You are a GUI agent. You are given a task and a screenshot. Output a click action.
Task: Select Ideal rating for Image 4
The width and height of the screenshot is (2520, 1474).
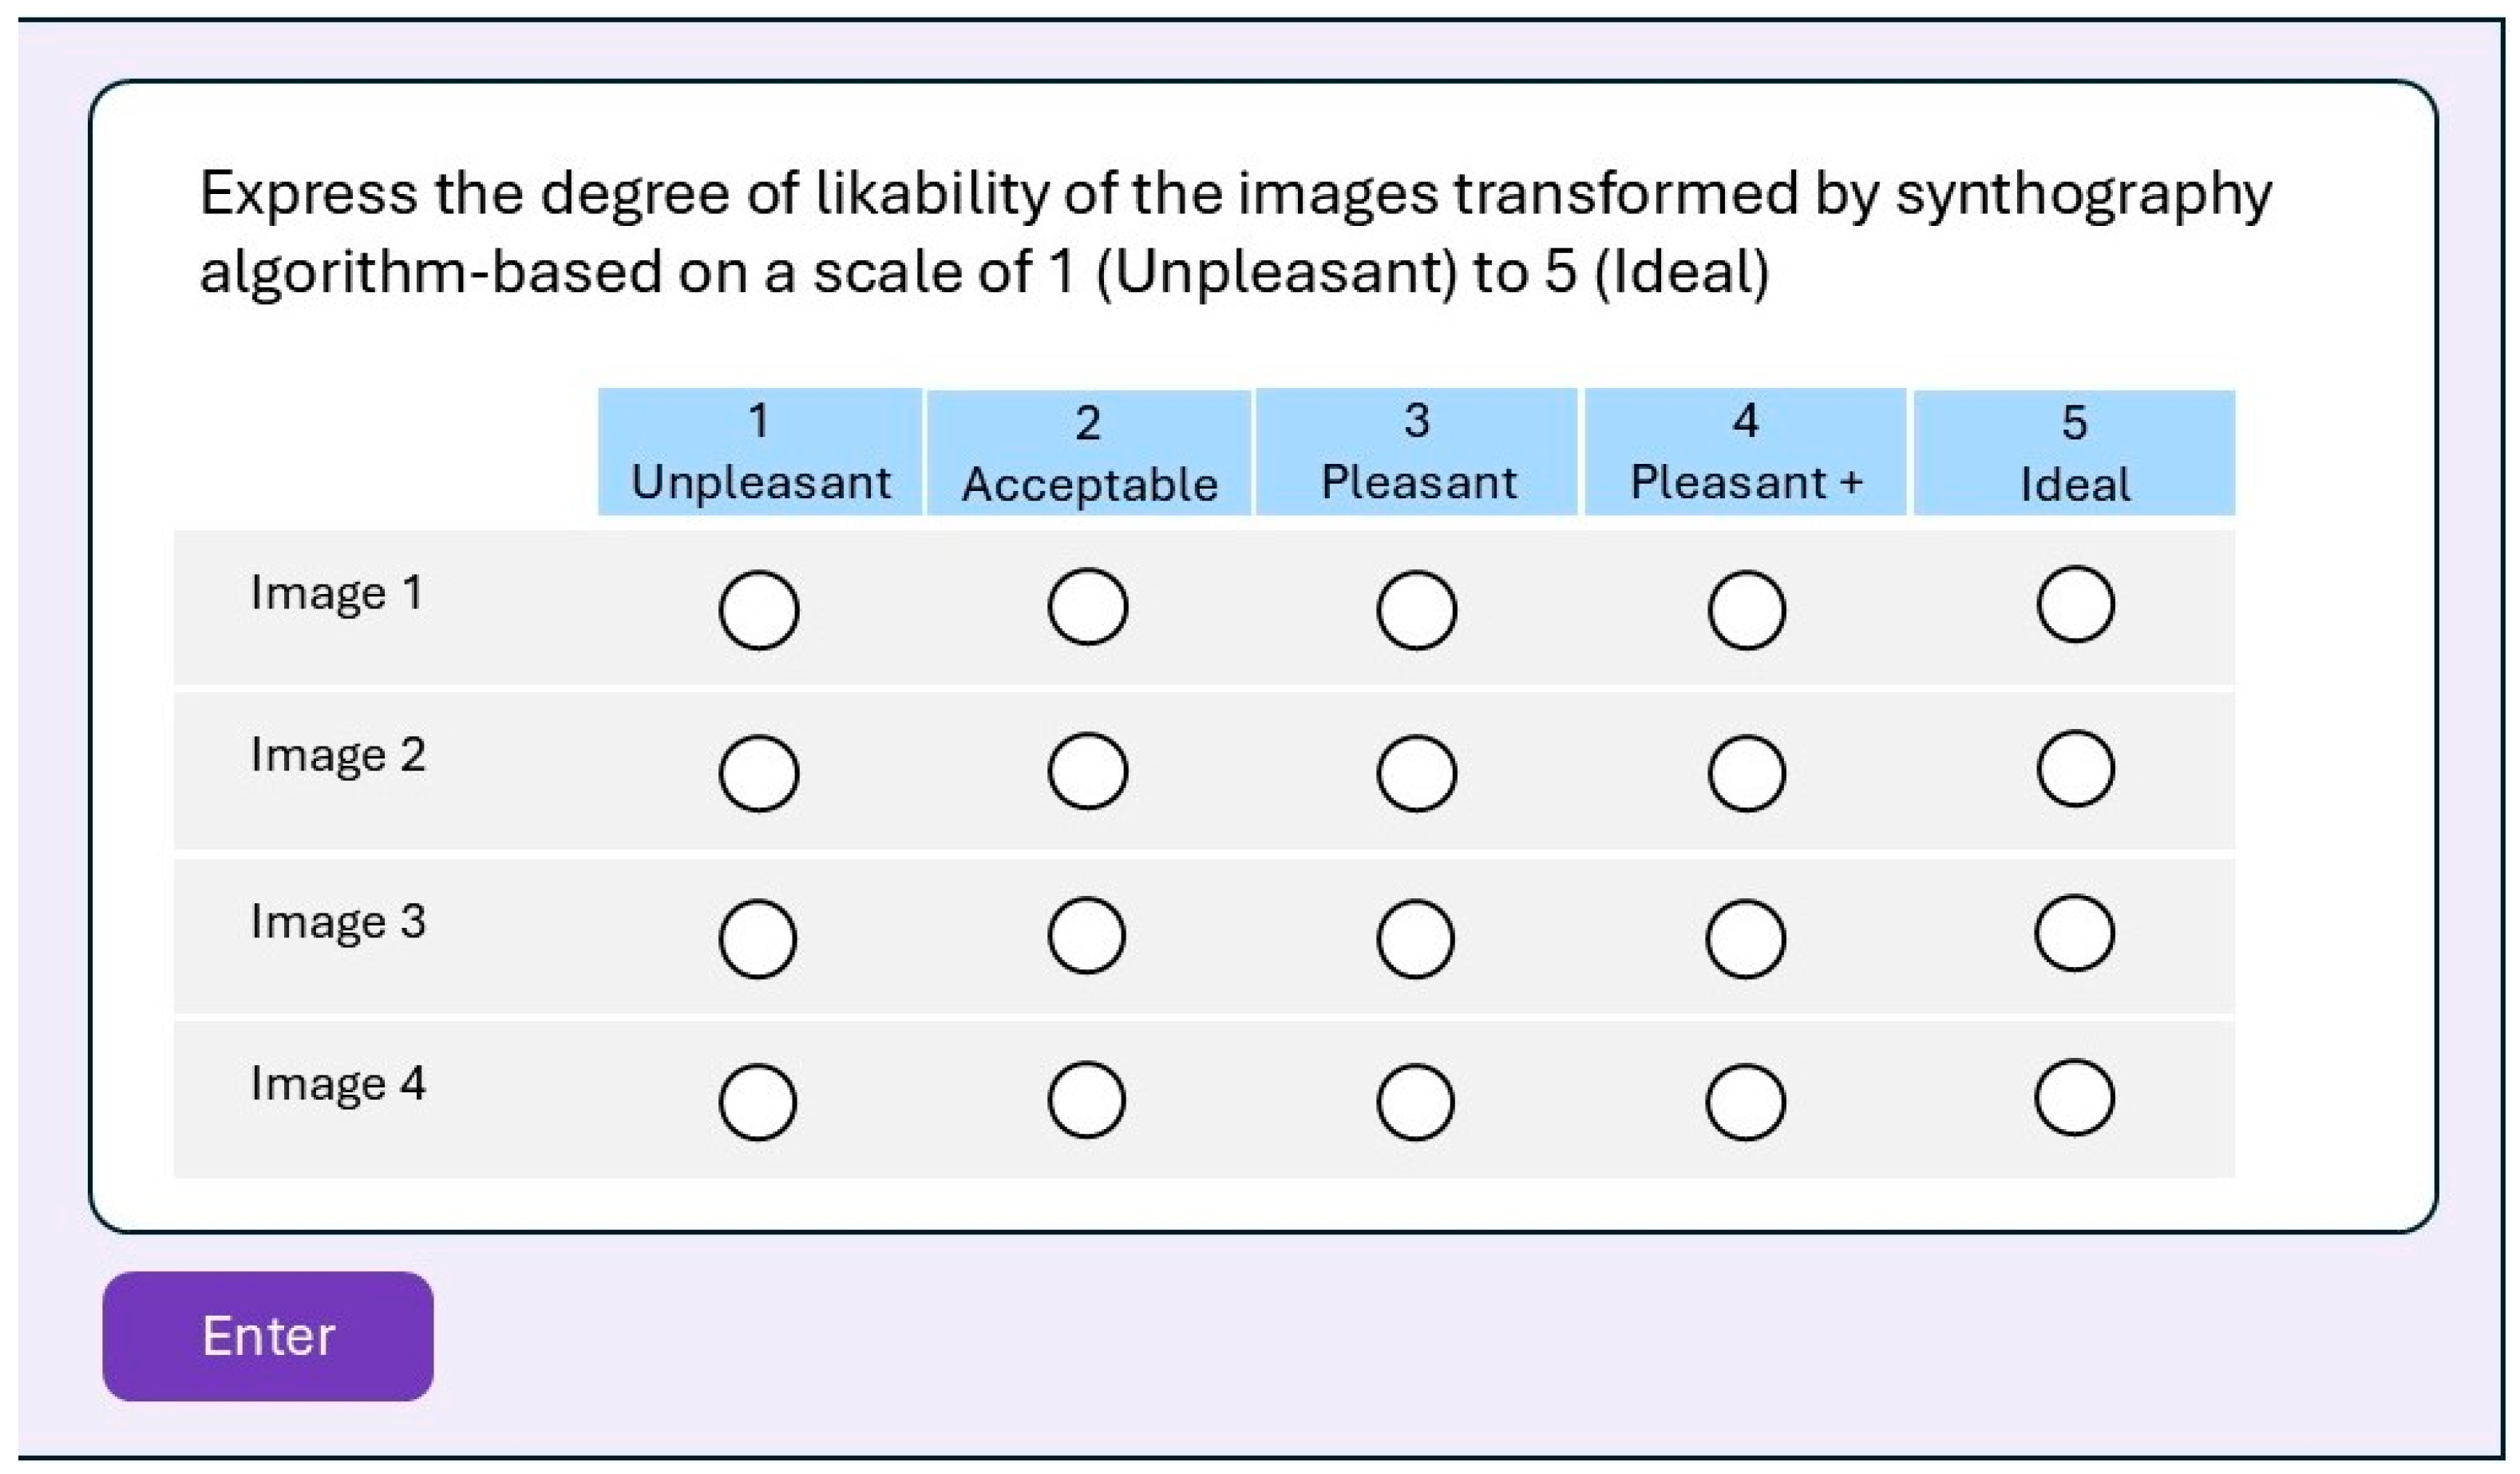pos(2075,1098)
